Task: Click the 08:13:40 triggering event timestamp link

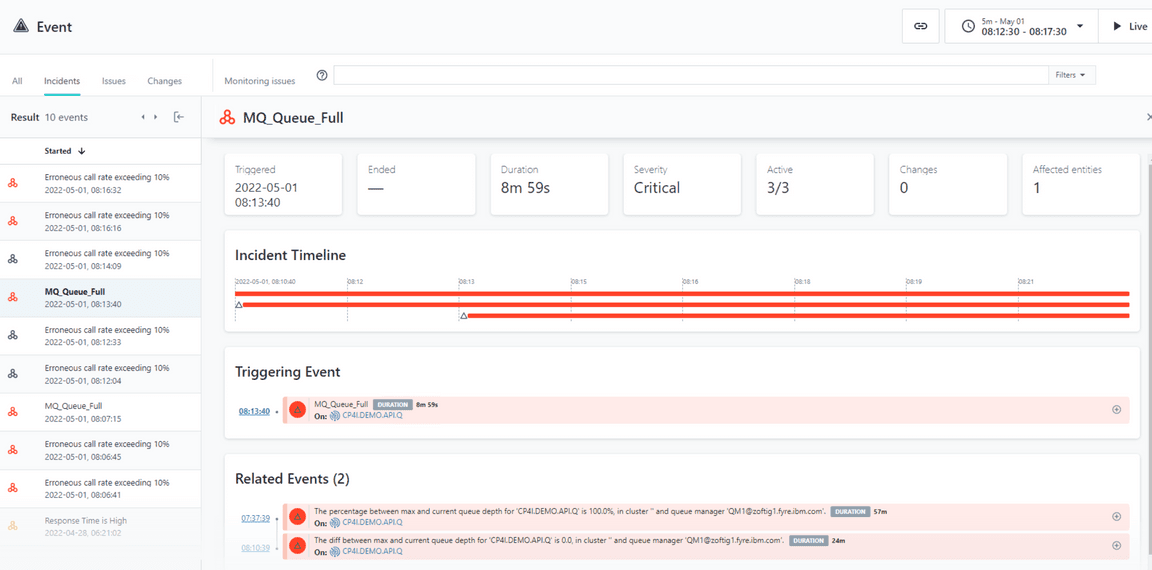Action: [254, 411]
